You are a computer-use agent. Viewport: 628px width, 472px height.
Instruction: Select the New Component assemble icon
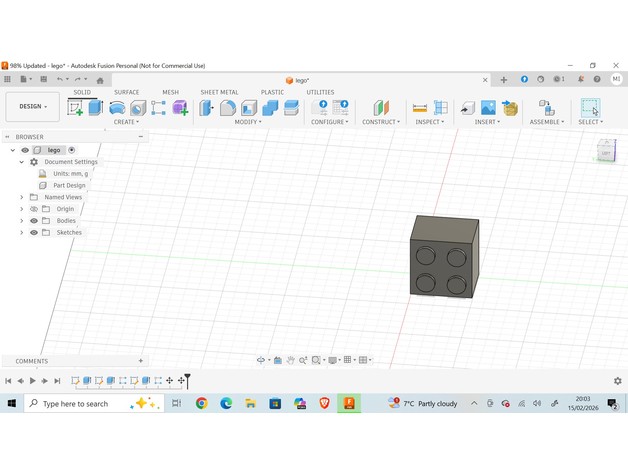click(x=546, y=108)
